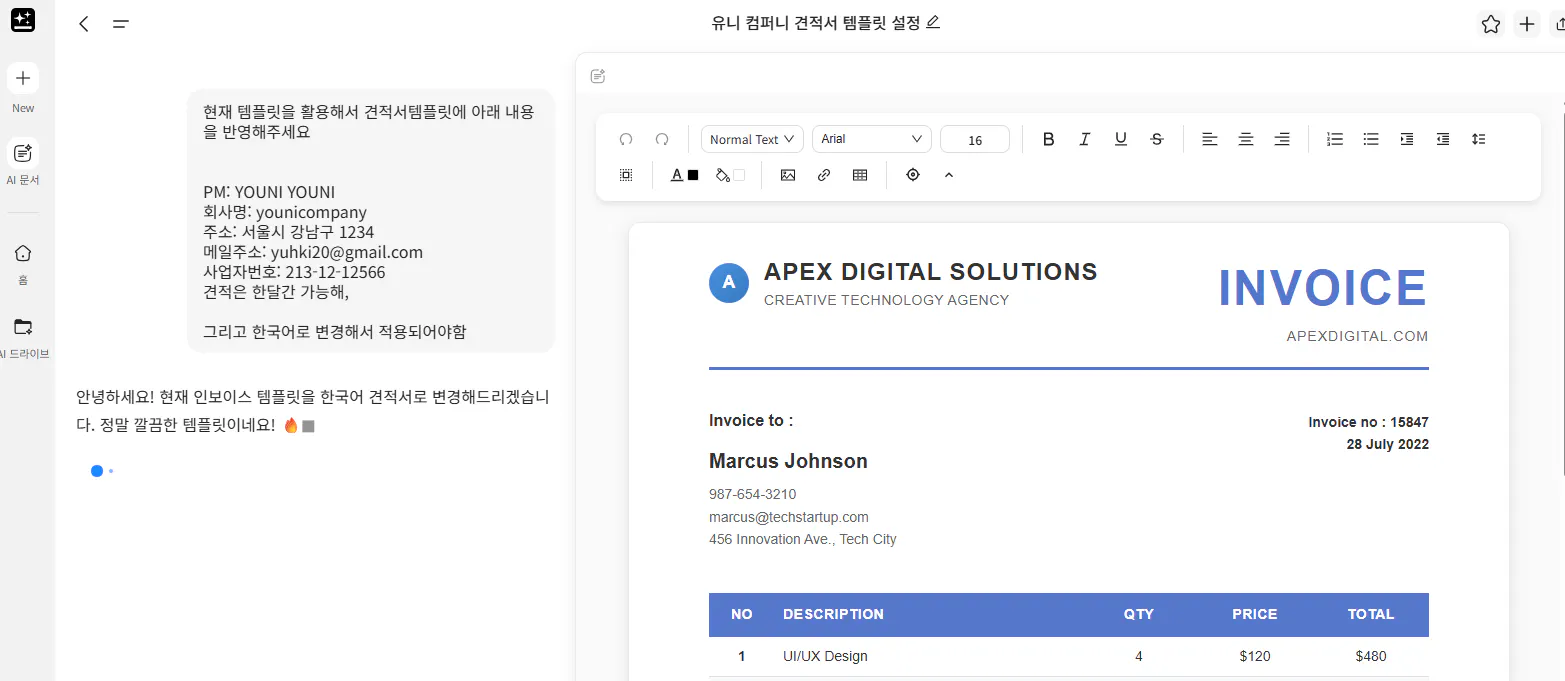Click the Invoice no : 15847 text
Screen dimensions: 1565x681
coord(1368,422)
